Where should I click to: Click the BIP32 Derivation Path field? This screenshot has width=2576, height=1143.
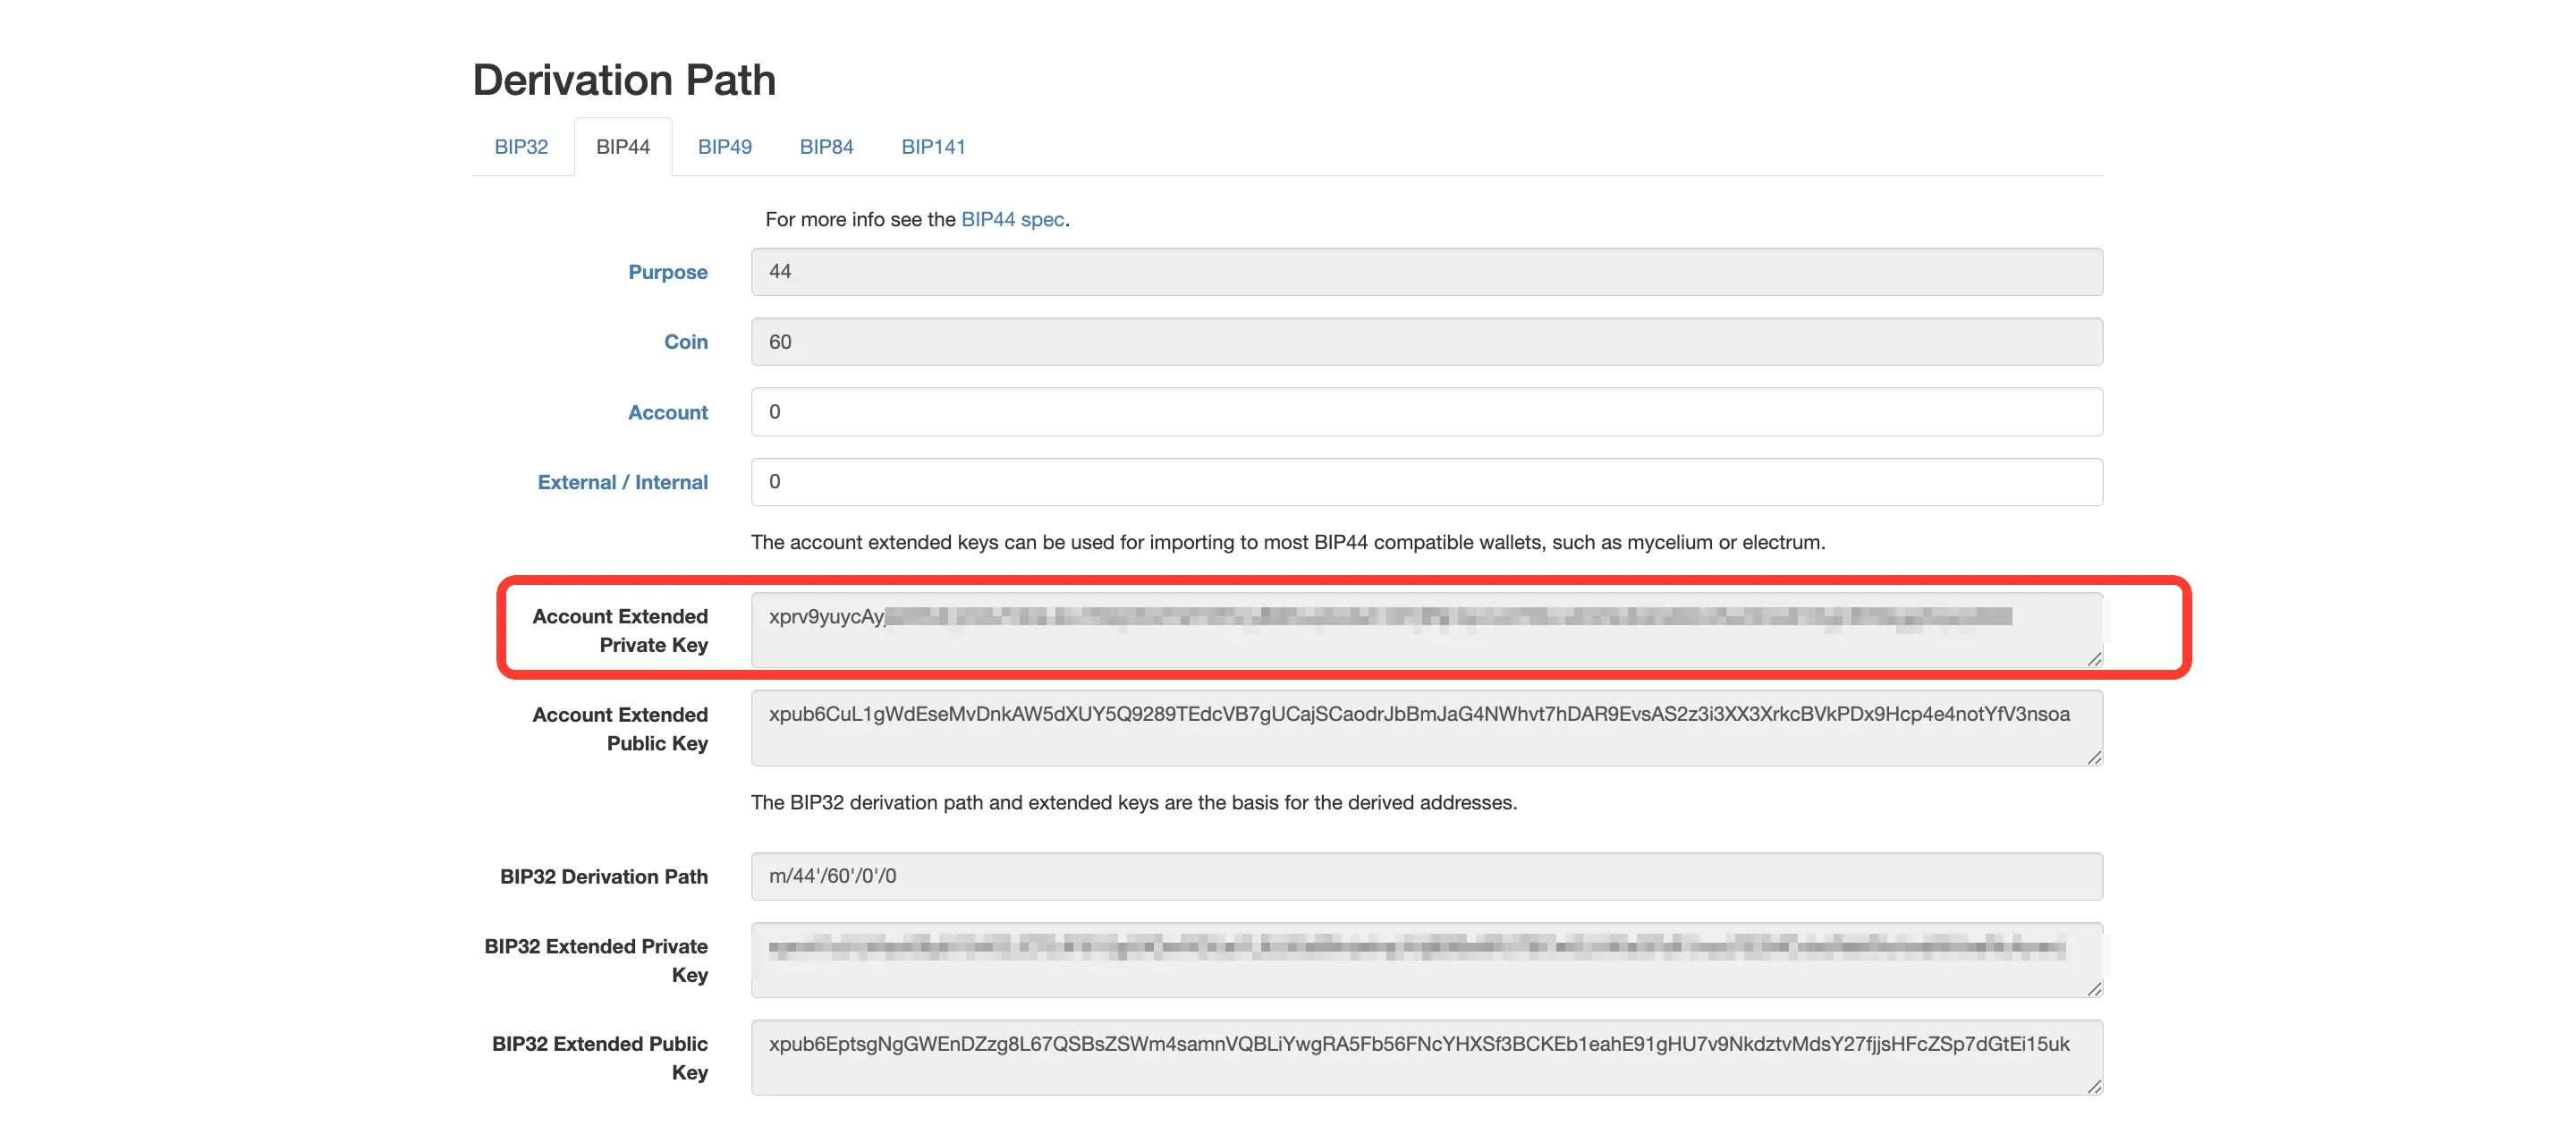(1426, 876)
